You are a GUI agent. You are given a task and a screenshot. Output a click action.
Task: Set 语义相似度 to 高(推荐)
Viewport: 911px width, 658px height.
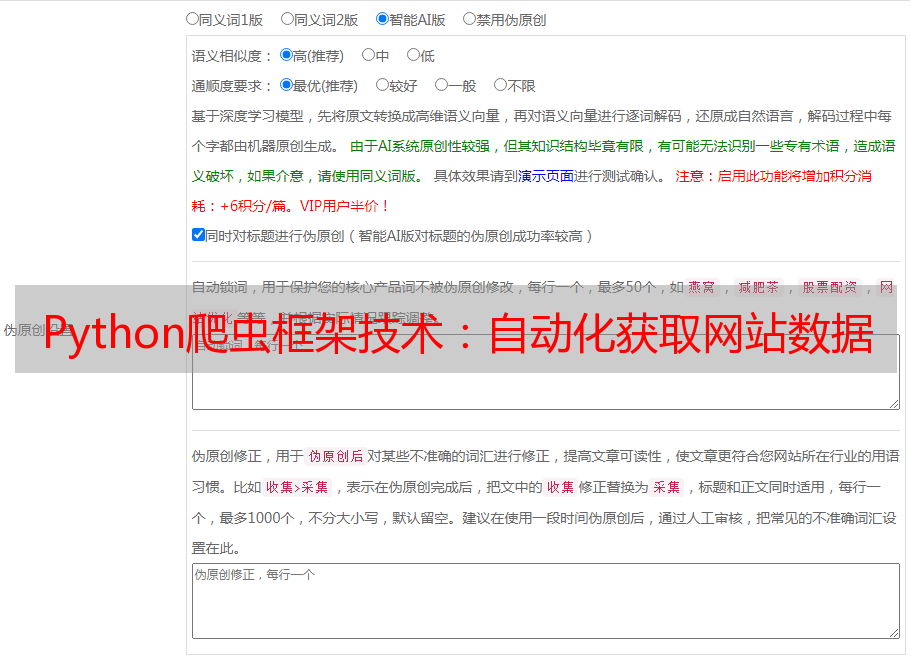[x=286, y=55]
